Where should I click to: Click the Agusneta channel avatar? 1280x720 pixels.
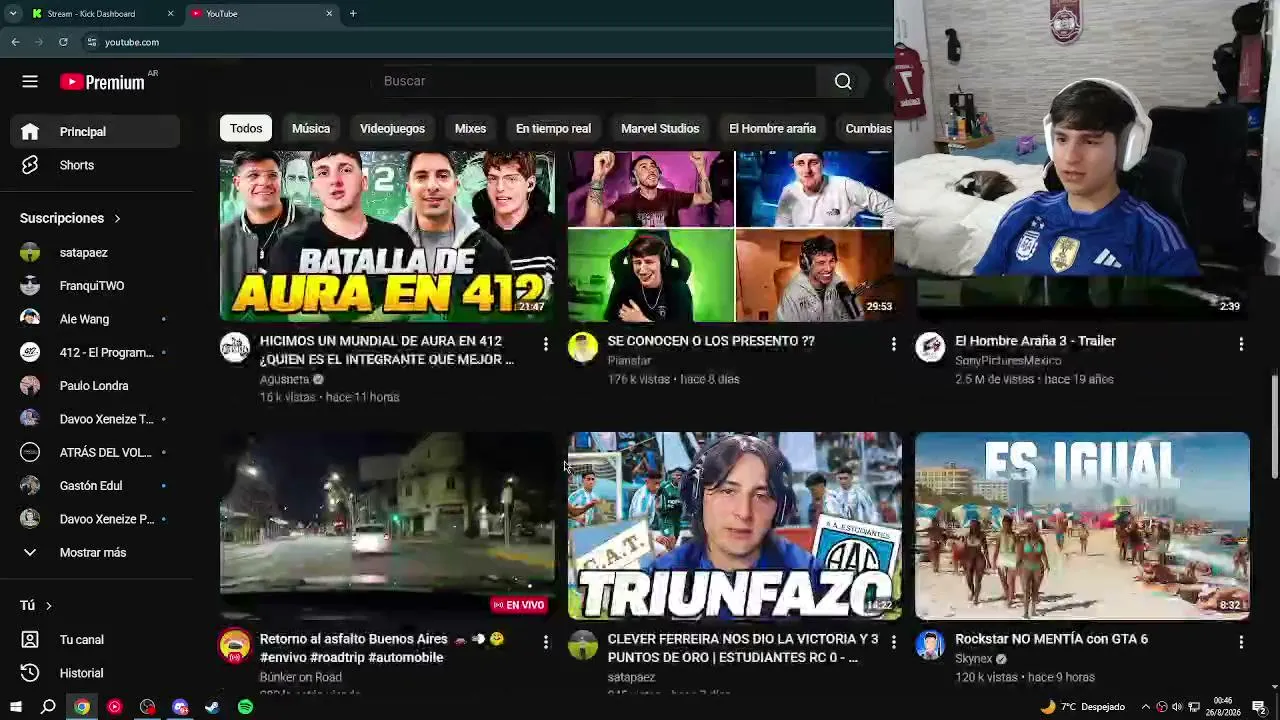point(235,347)
